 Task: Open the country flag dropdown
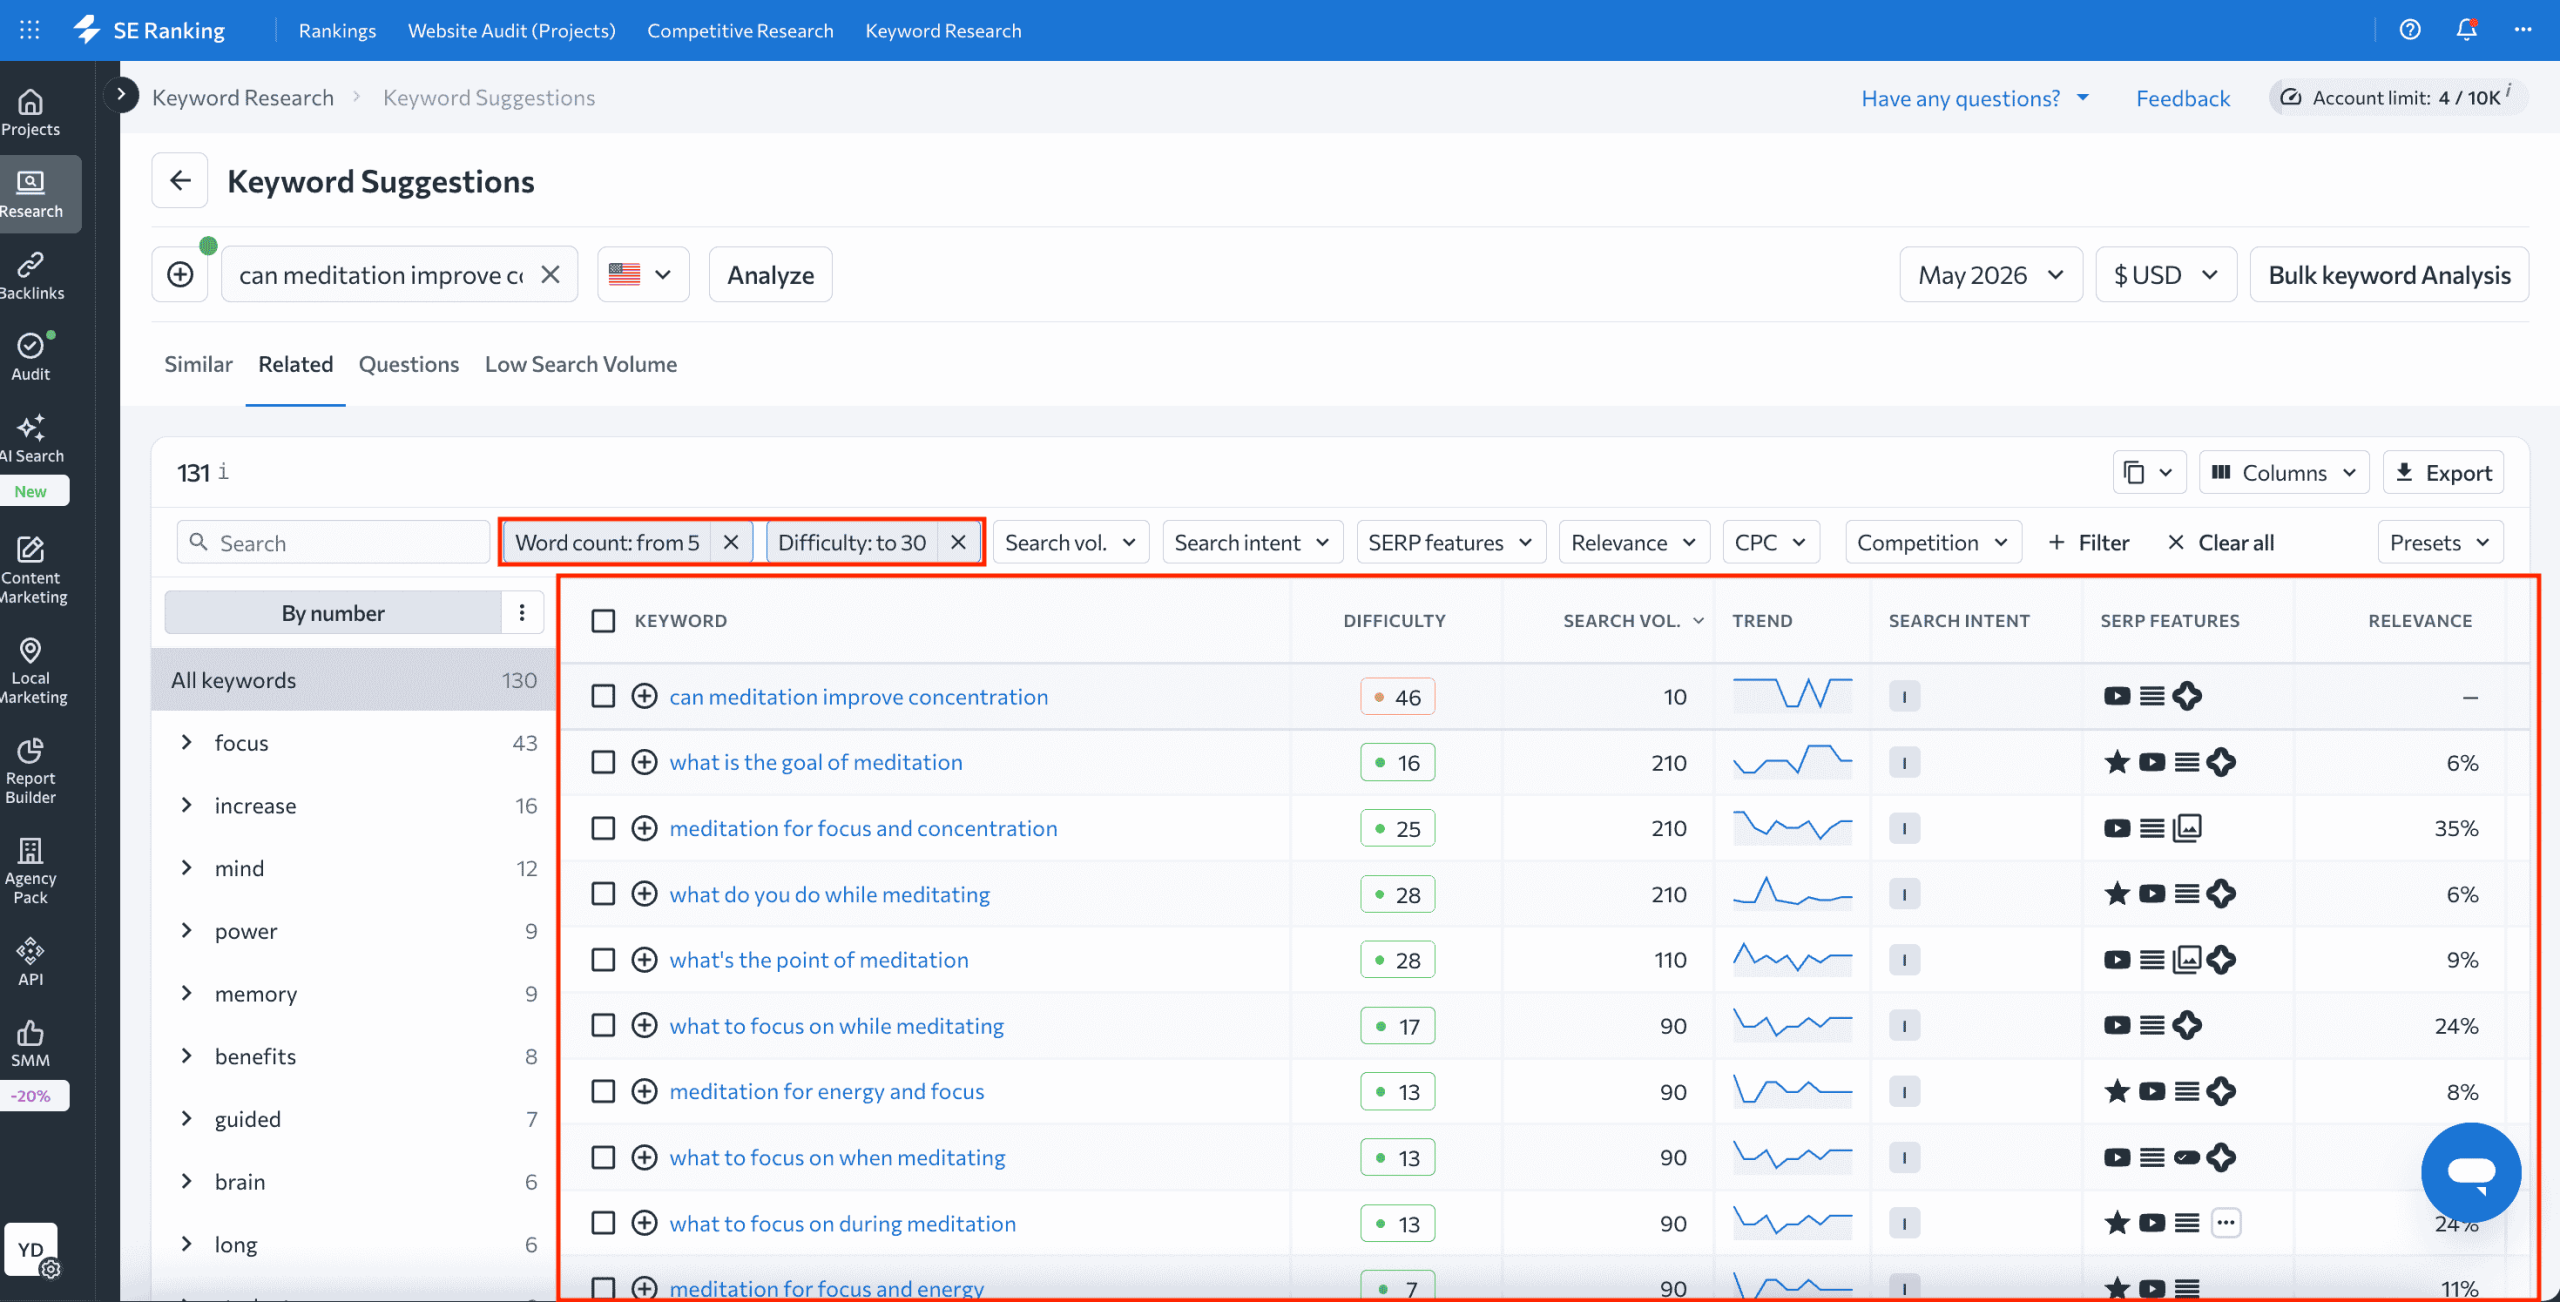pos(643,274)
